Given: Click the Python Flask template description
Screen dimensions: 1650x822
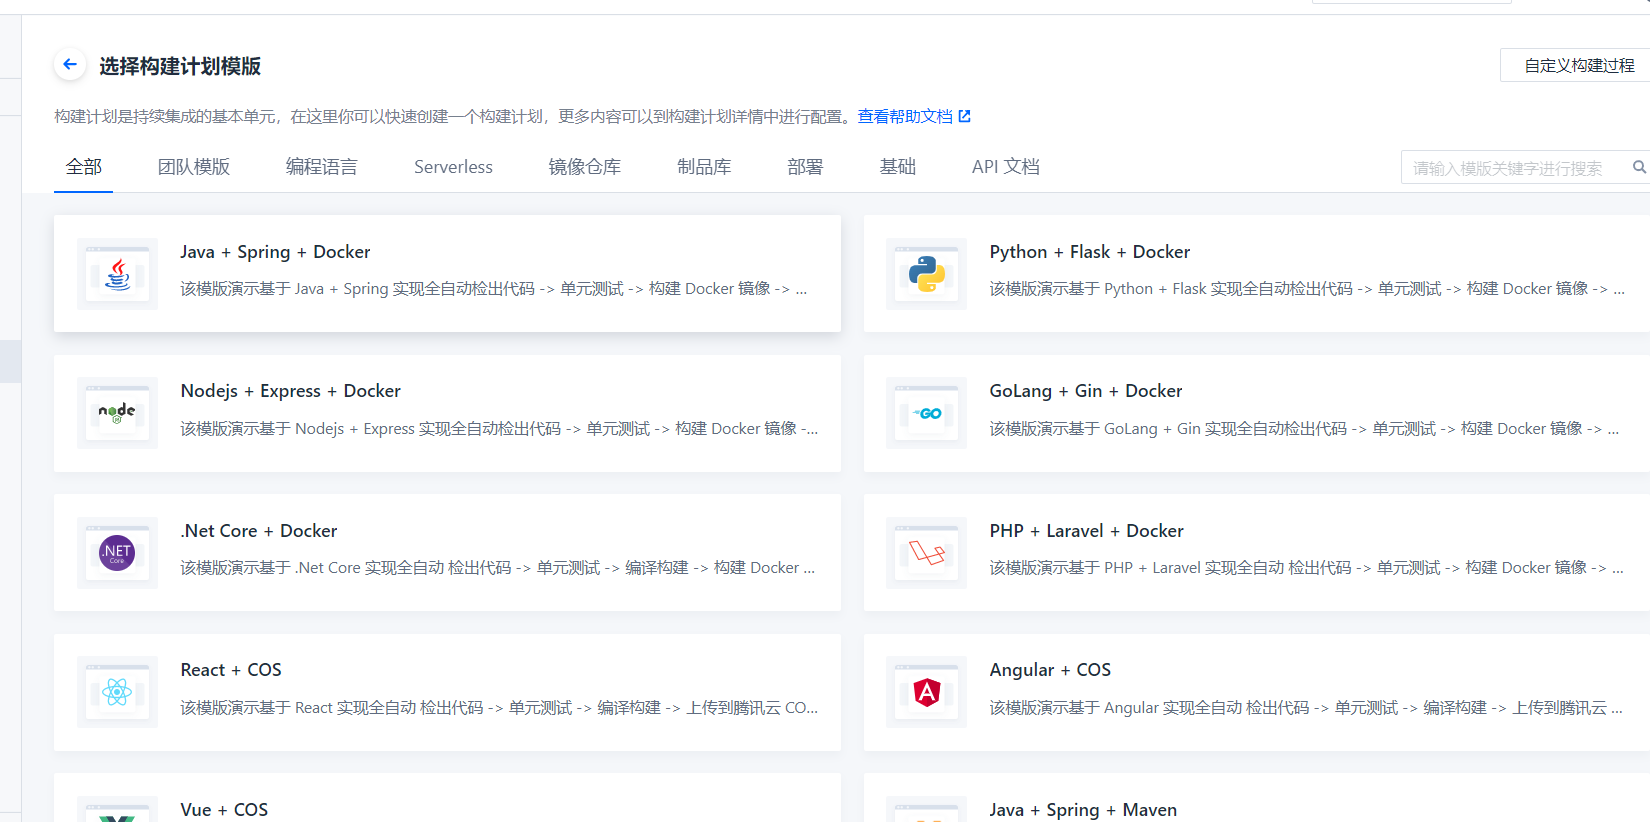Looking at the screenshot, I should click(x=1307, y=289).
